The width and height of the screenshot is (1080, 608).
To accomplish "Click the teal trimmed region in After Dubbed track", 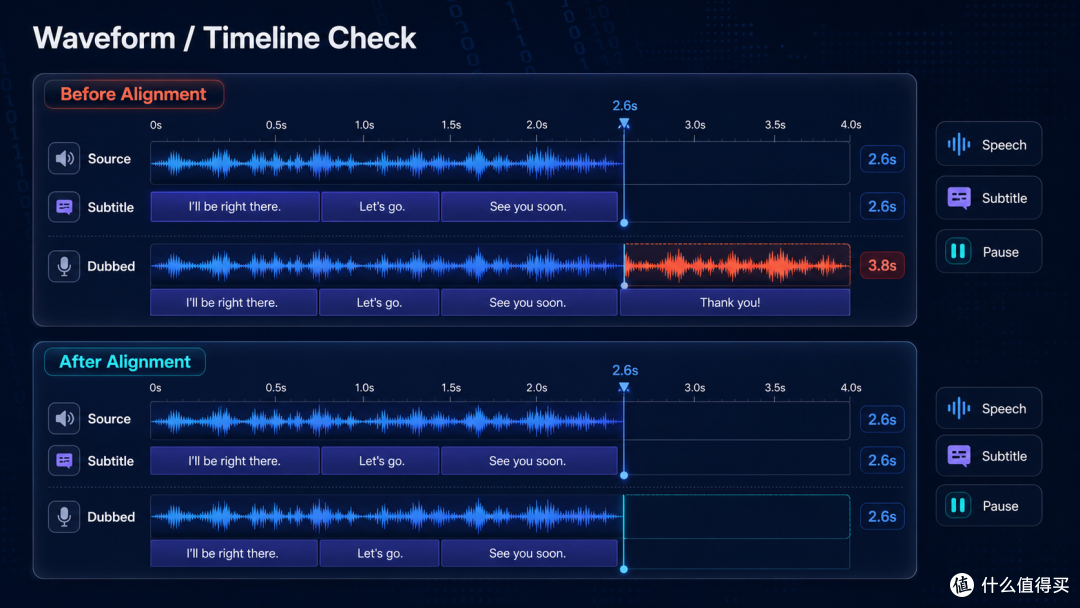I will [737, 516].
